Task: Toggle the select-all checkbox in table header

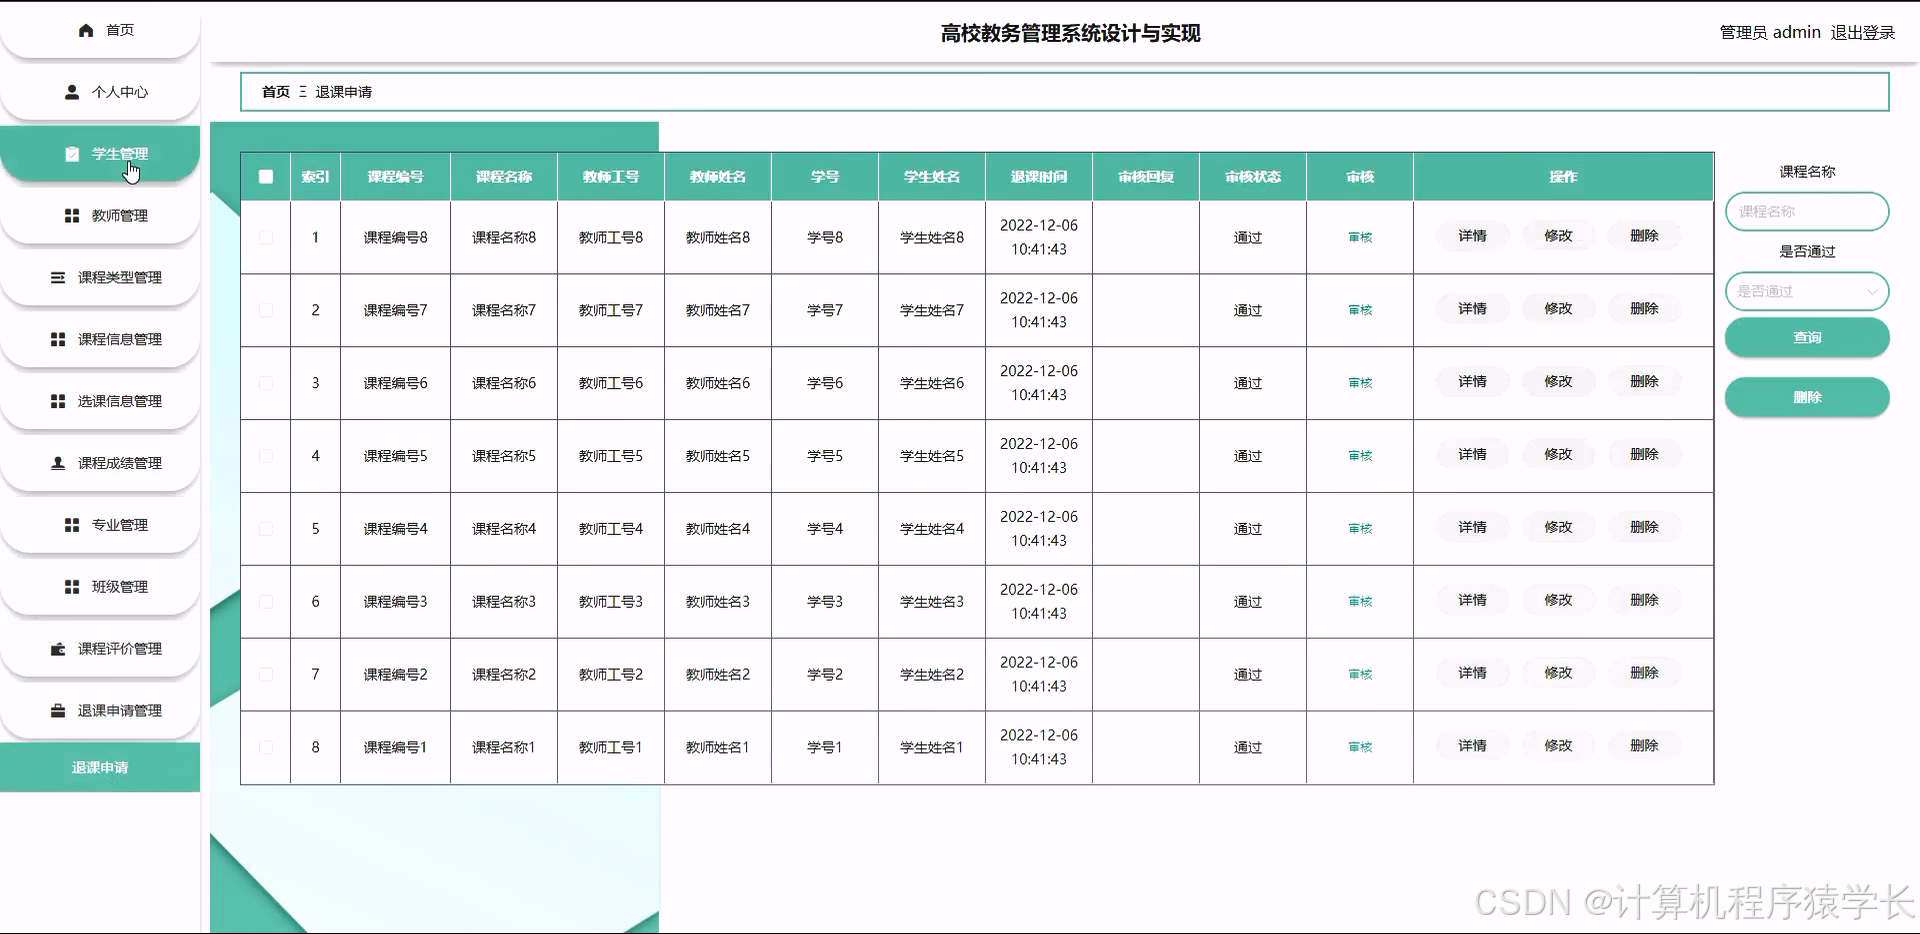Action: (x=266, y=176)
